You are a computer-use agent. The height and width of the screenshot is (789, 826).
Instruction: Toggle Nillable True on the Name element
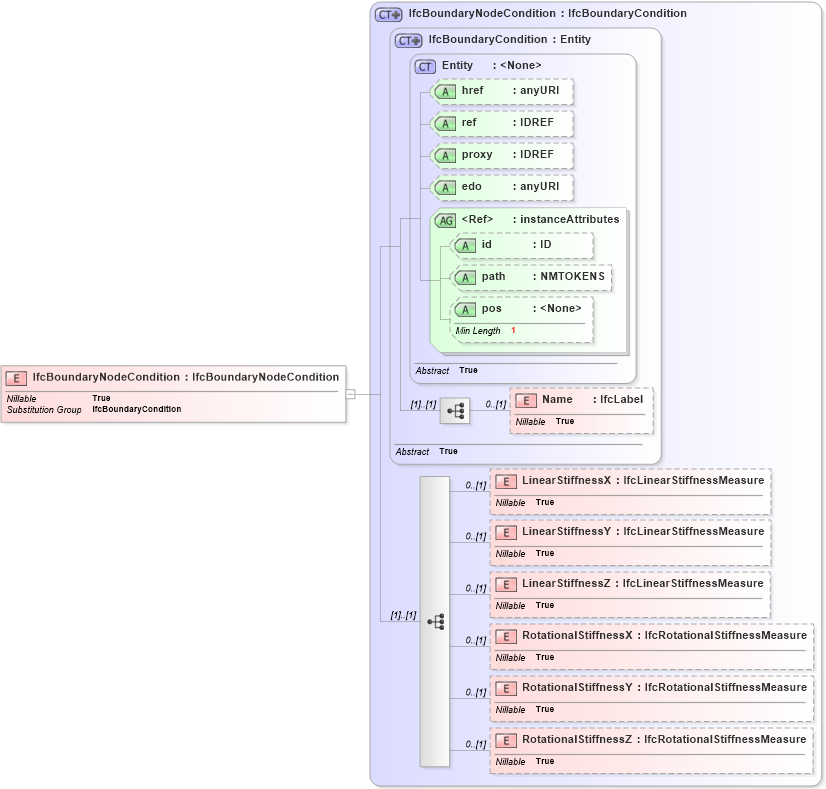(566, 421)
